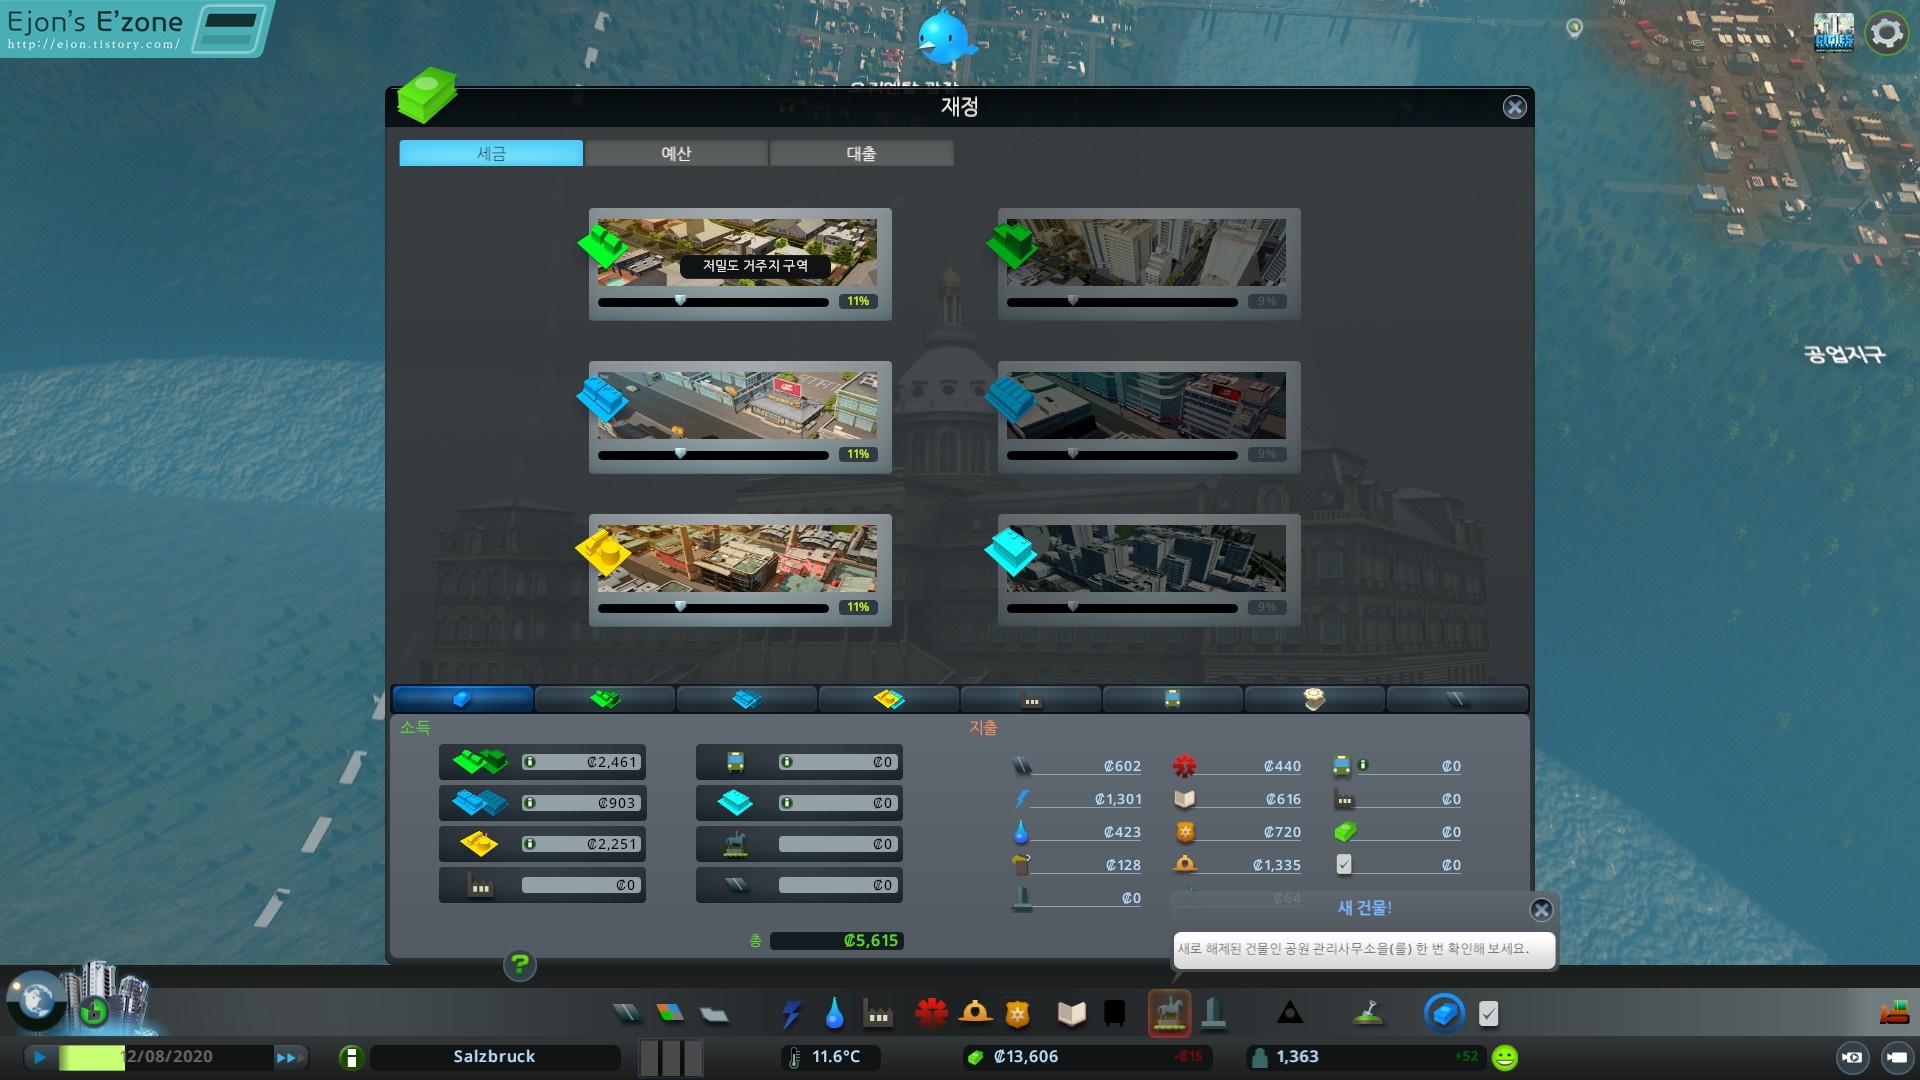The image size is (1920, 1080).
Task: Switch to the 대출 loans tab
Action: [x=861, y=153]
